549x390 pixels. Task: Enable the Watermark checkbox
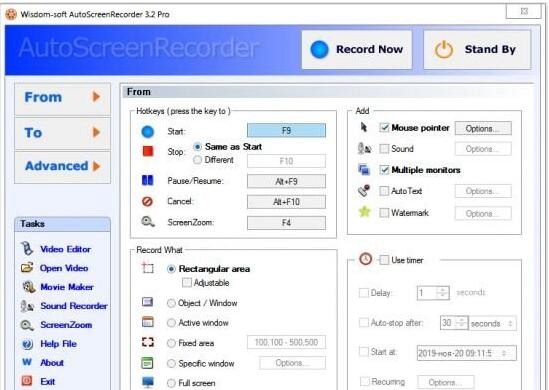tap(384, 213)
